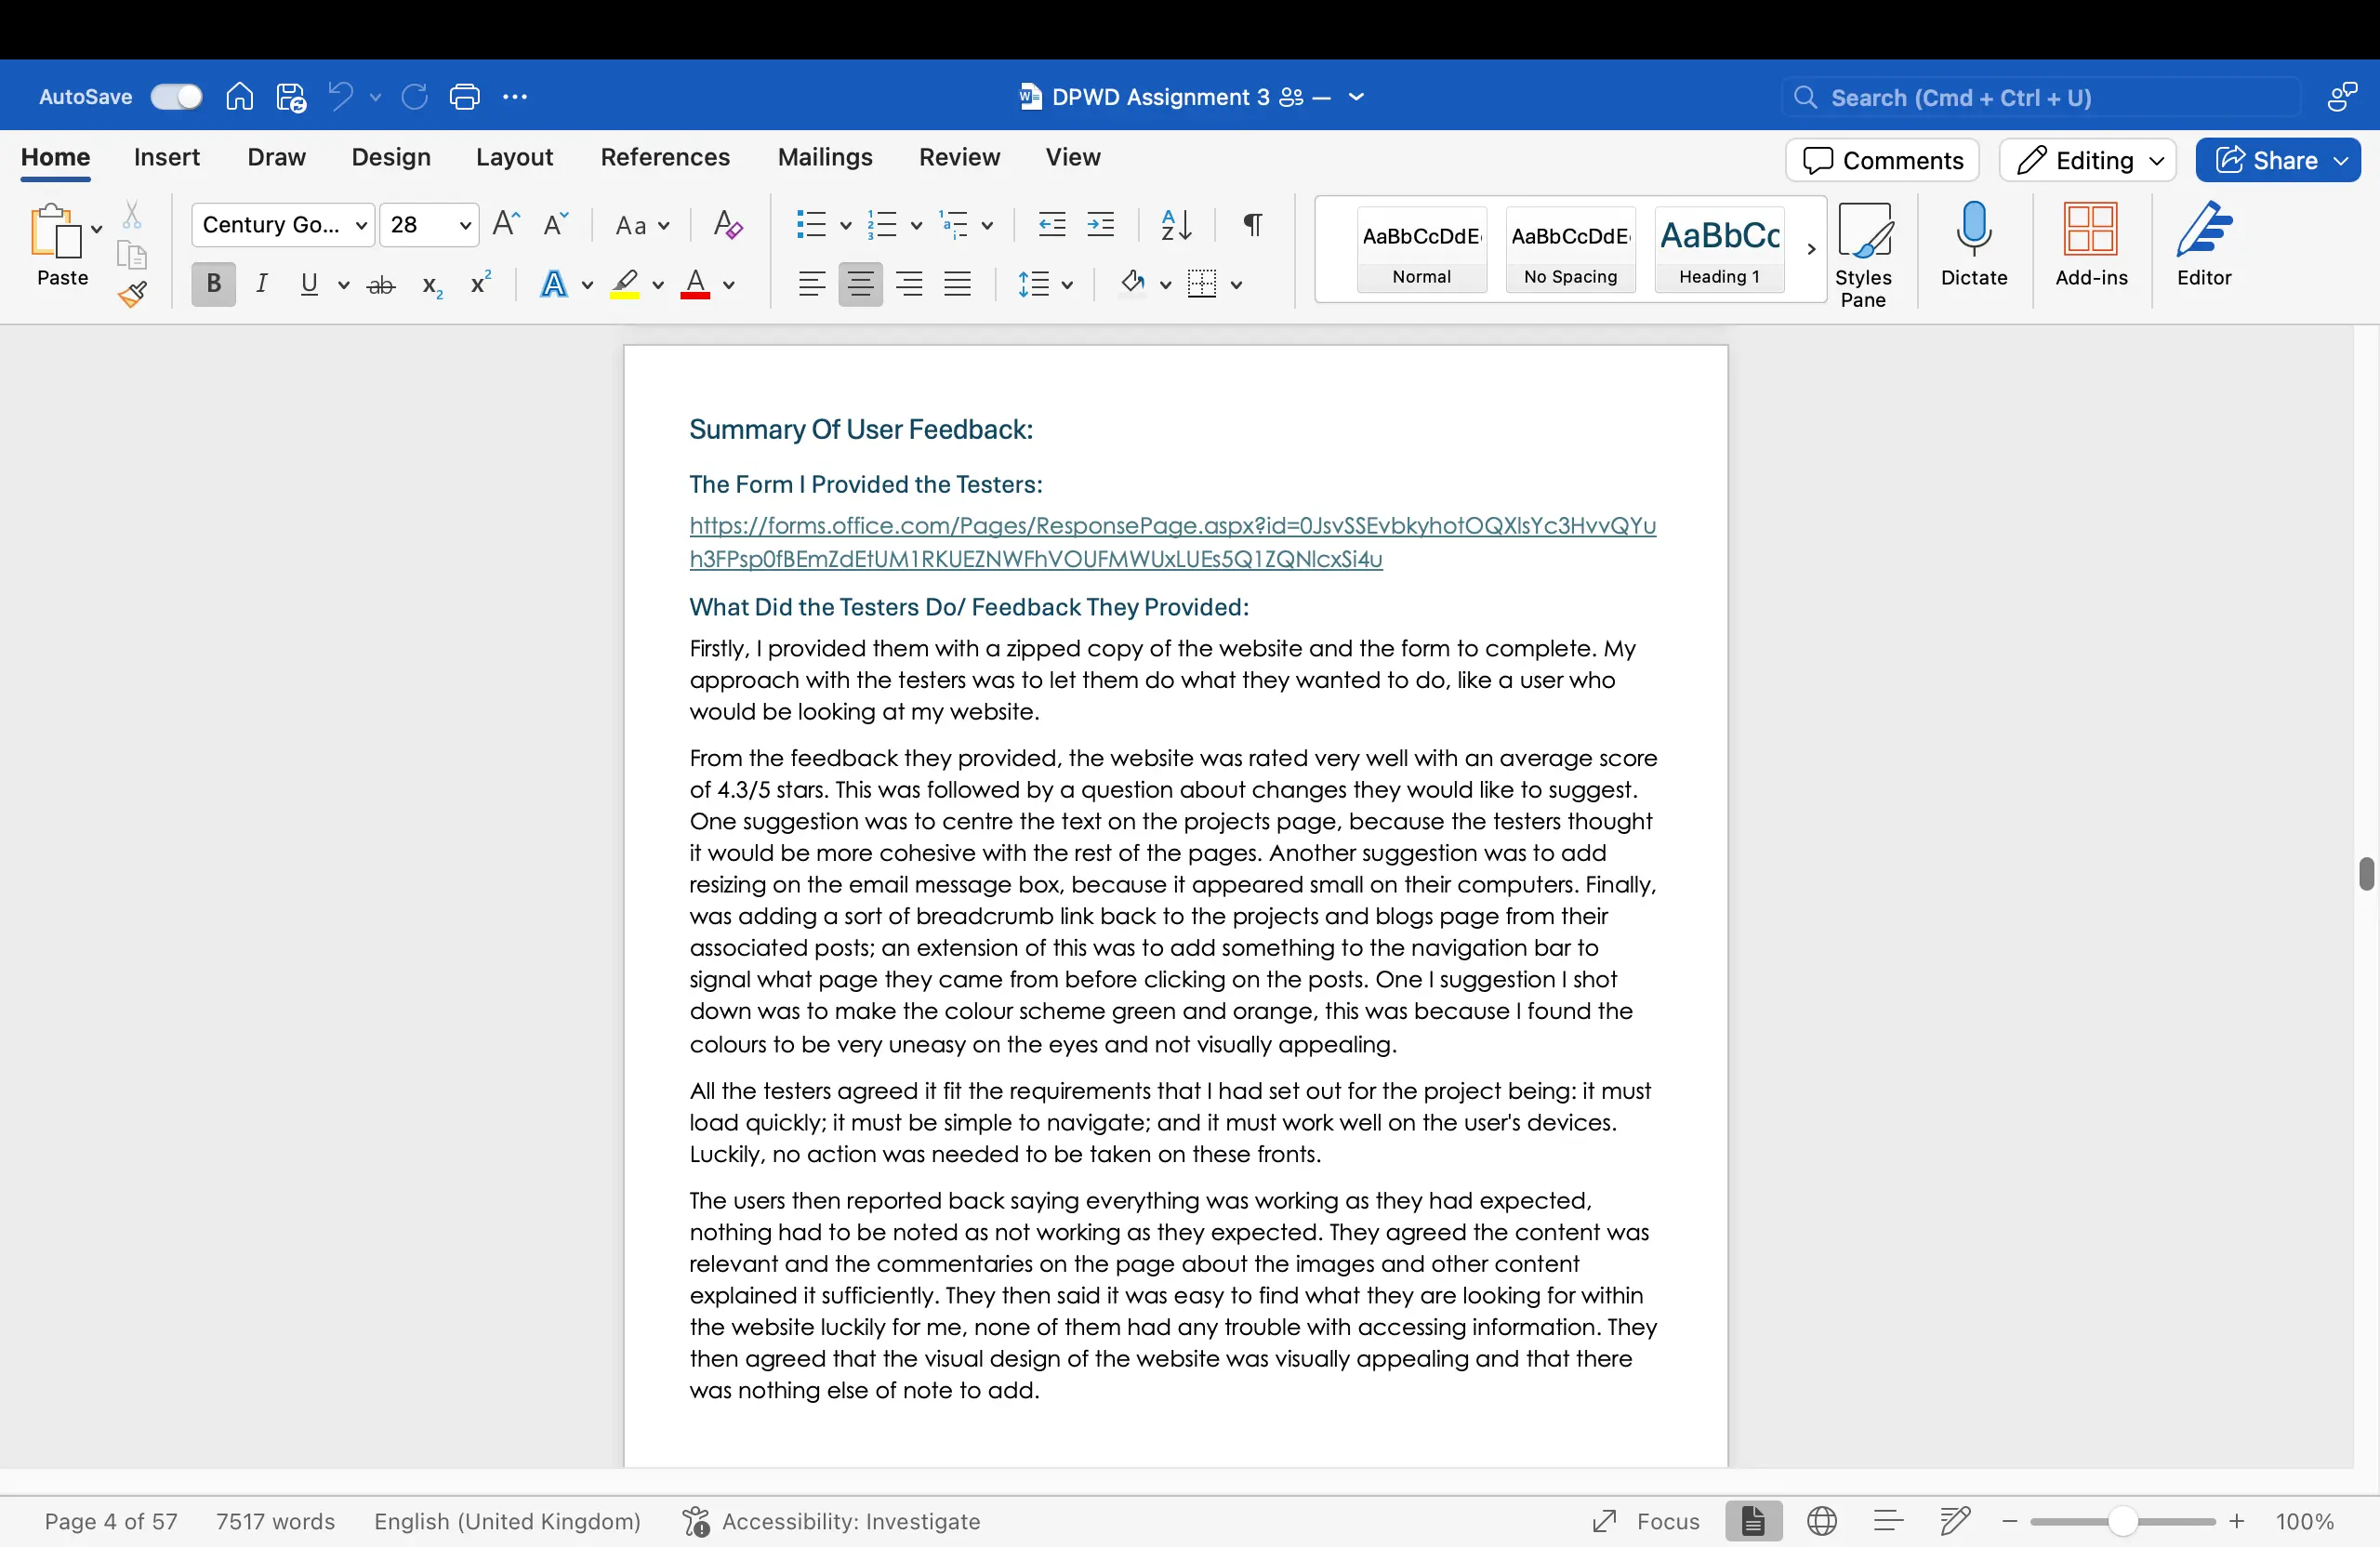Image resolution: width=2380 pixels, height=1547 pixels.
Task: Open the Review ribbon tab
Action: coord(958,157)
